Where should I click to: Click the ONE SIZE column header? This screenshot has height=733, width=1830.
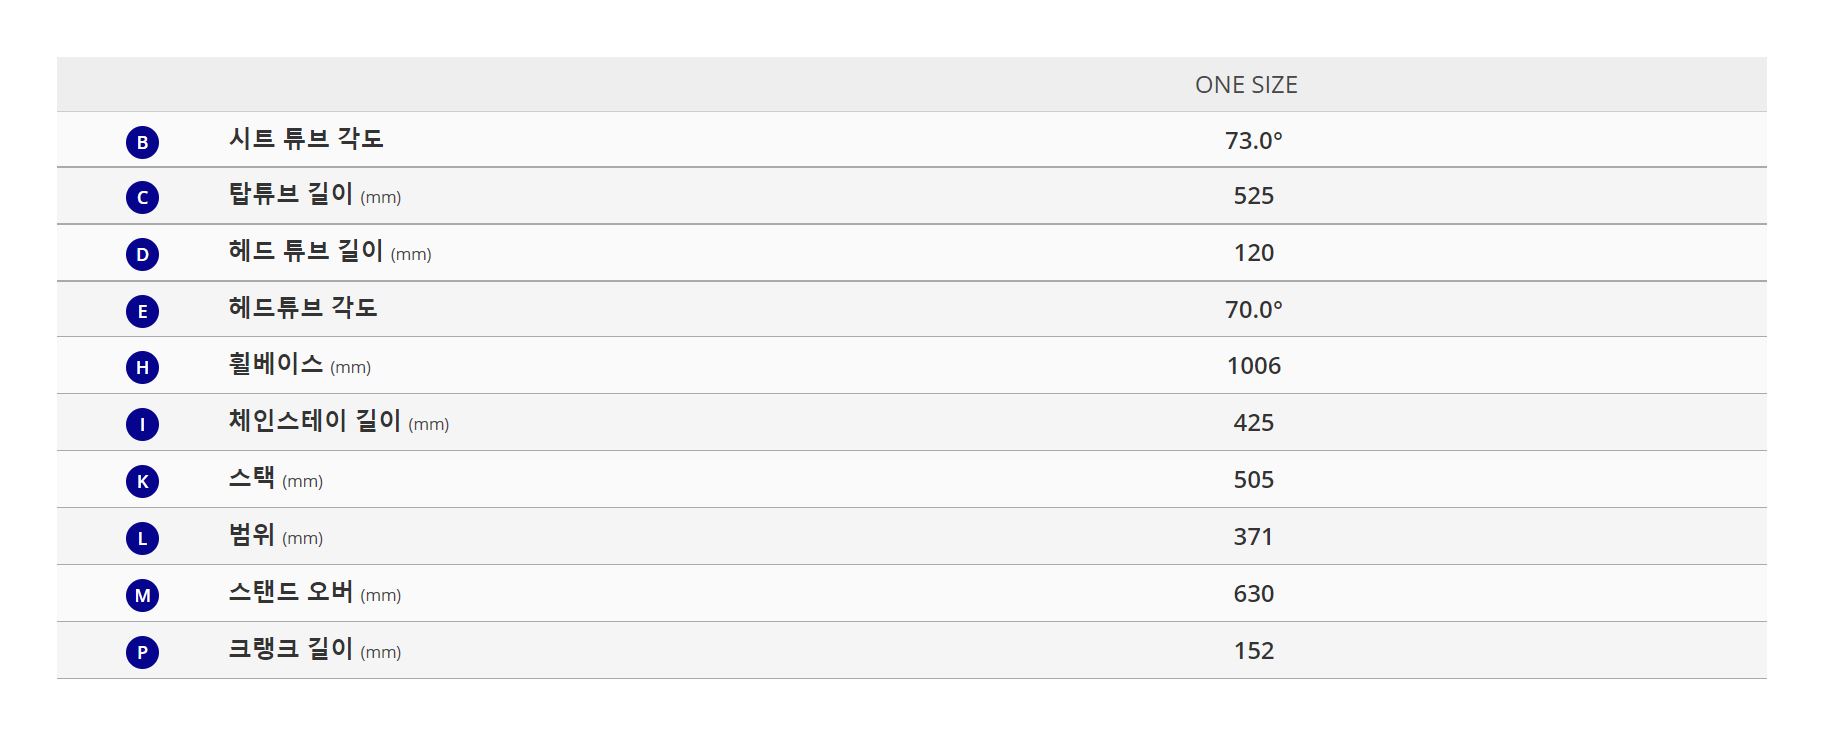pos(1246,85)
